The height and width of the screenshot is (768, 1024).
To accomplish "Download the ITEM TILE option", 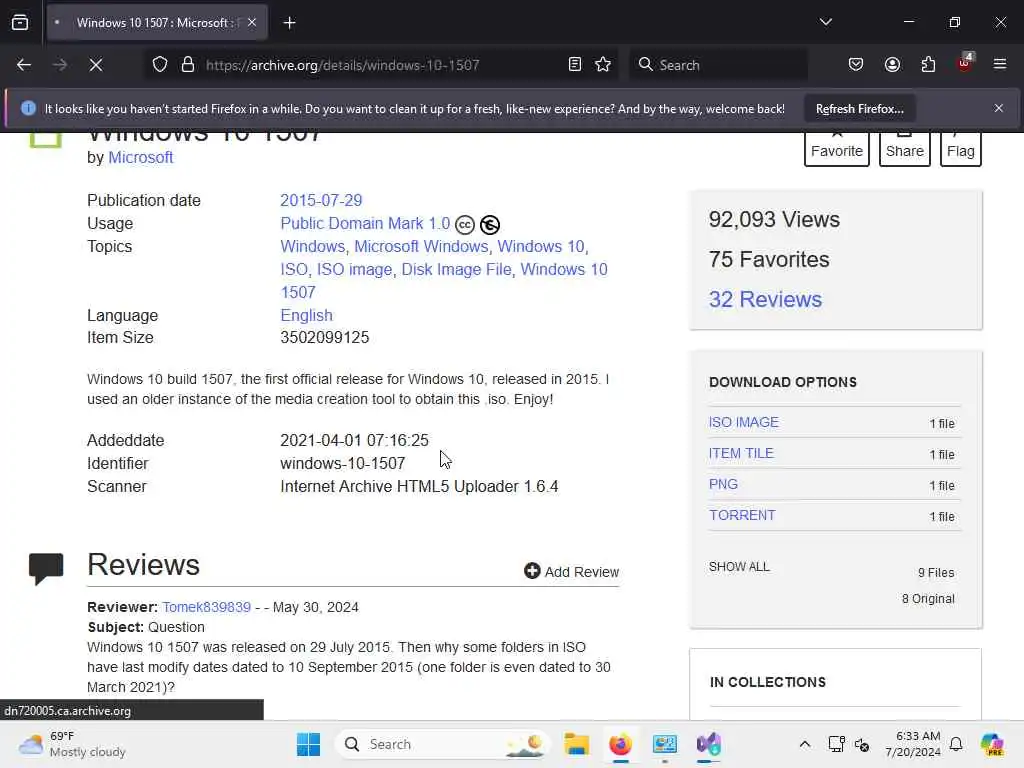I will pos(741,453).
